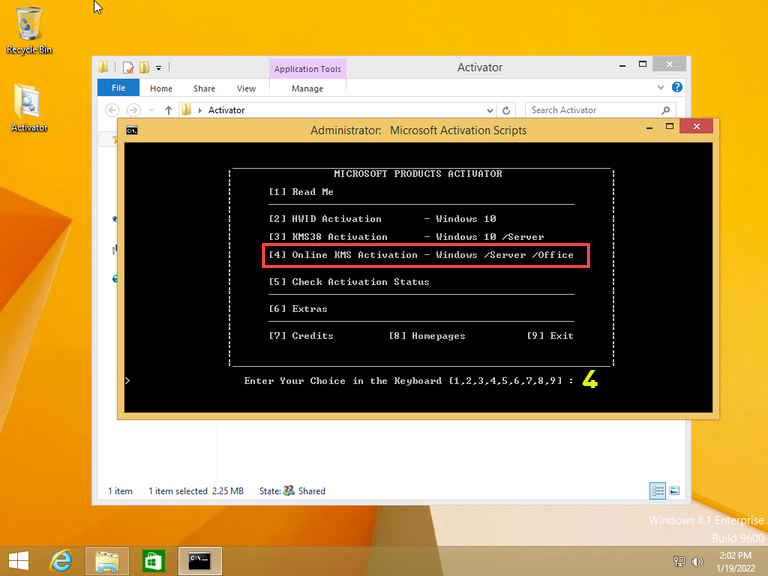Close the Microsoft Activation Scripts console window
The width and height of the screenshot is (768, 576).
pos(696,127)
